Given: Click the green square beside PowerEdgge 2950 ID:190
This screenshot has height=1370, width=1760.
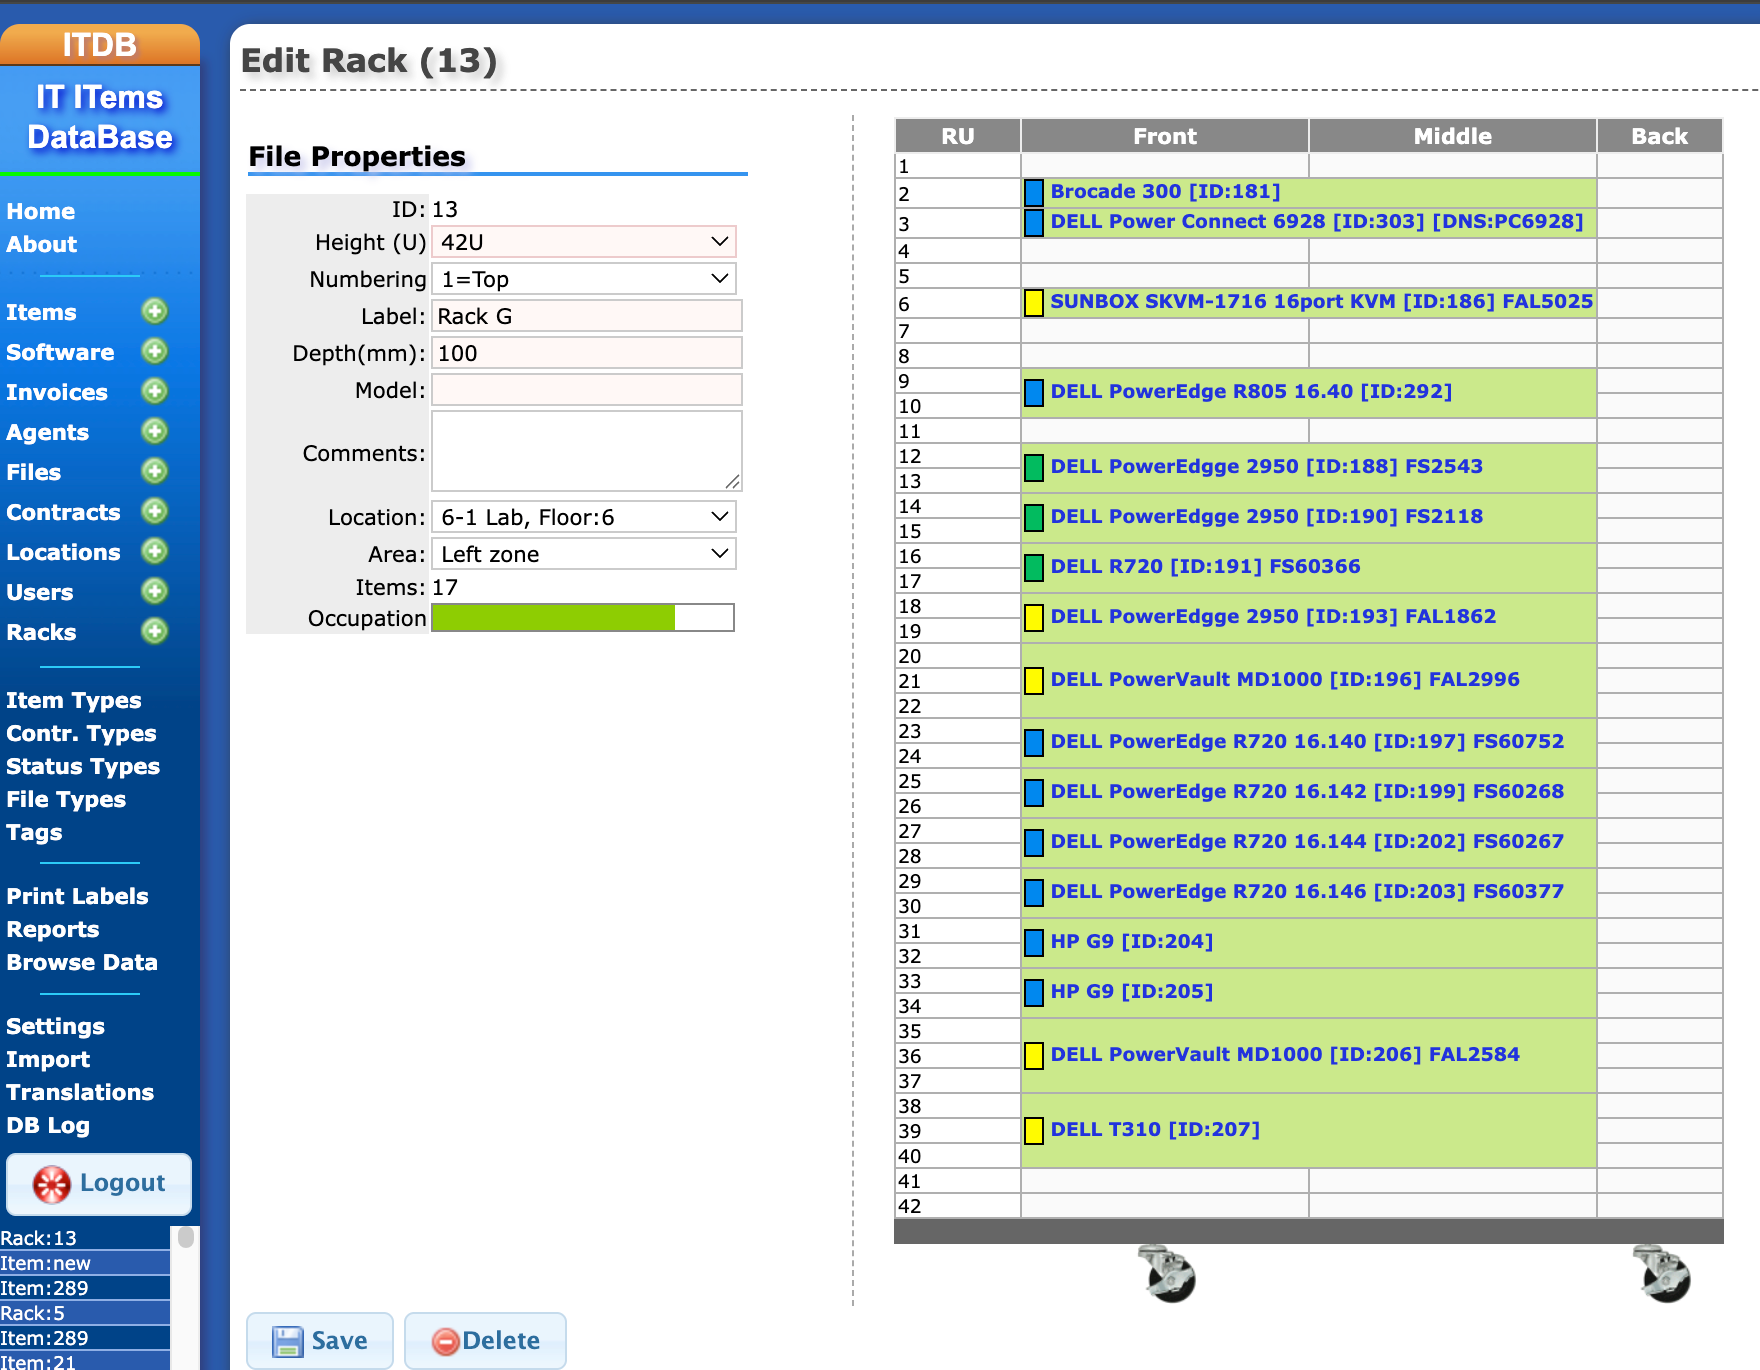Looking at the screenshot, I should click(1034, 517).
